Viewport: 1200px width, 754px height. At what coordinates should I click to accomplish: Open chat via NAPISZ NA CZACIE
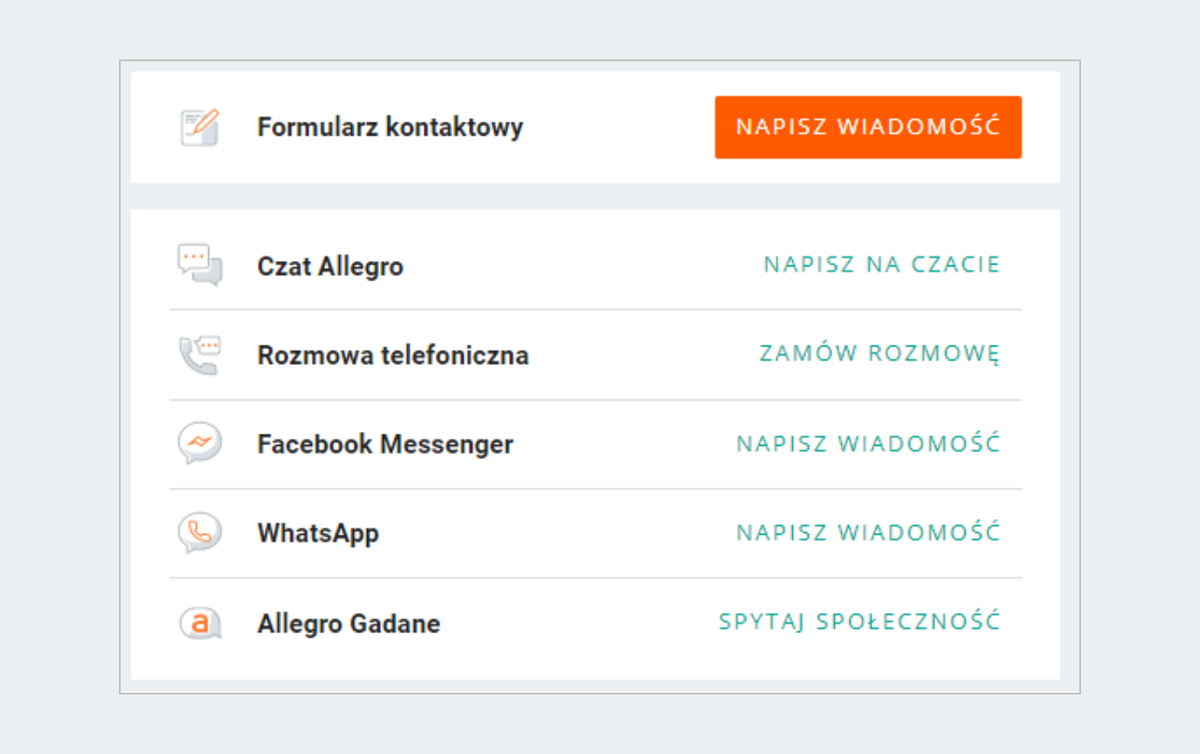pyautogui.click(x=881, y=265)
